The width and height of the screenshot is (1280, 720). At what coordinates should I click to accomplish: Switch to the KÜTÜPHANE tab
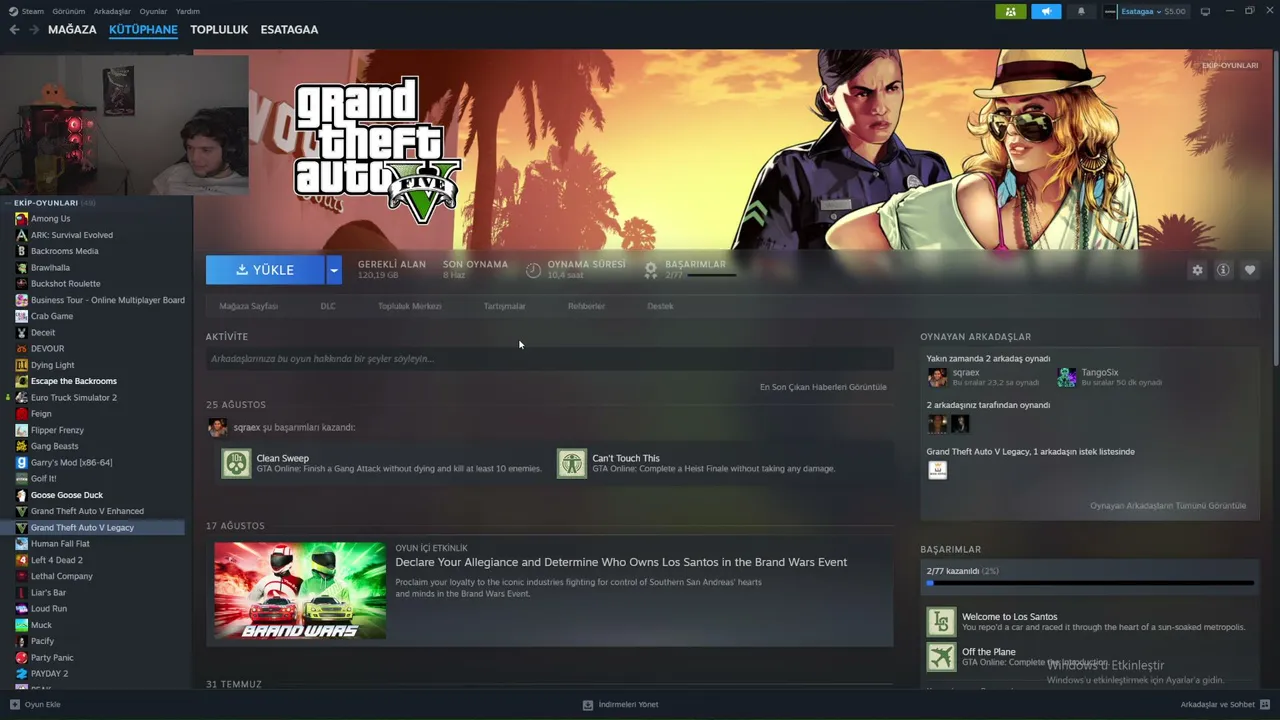tap(143, 30)
